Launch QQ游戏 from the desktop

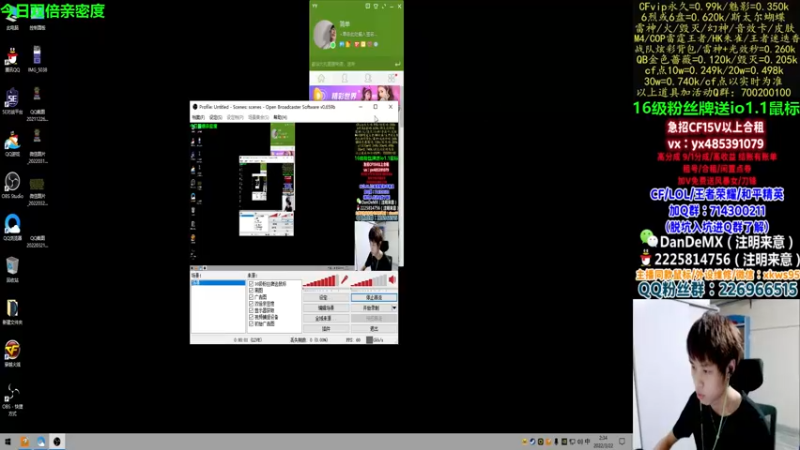click(12, 143)
